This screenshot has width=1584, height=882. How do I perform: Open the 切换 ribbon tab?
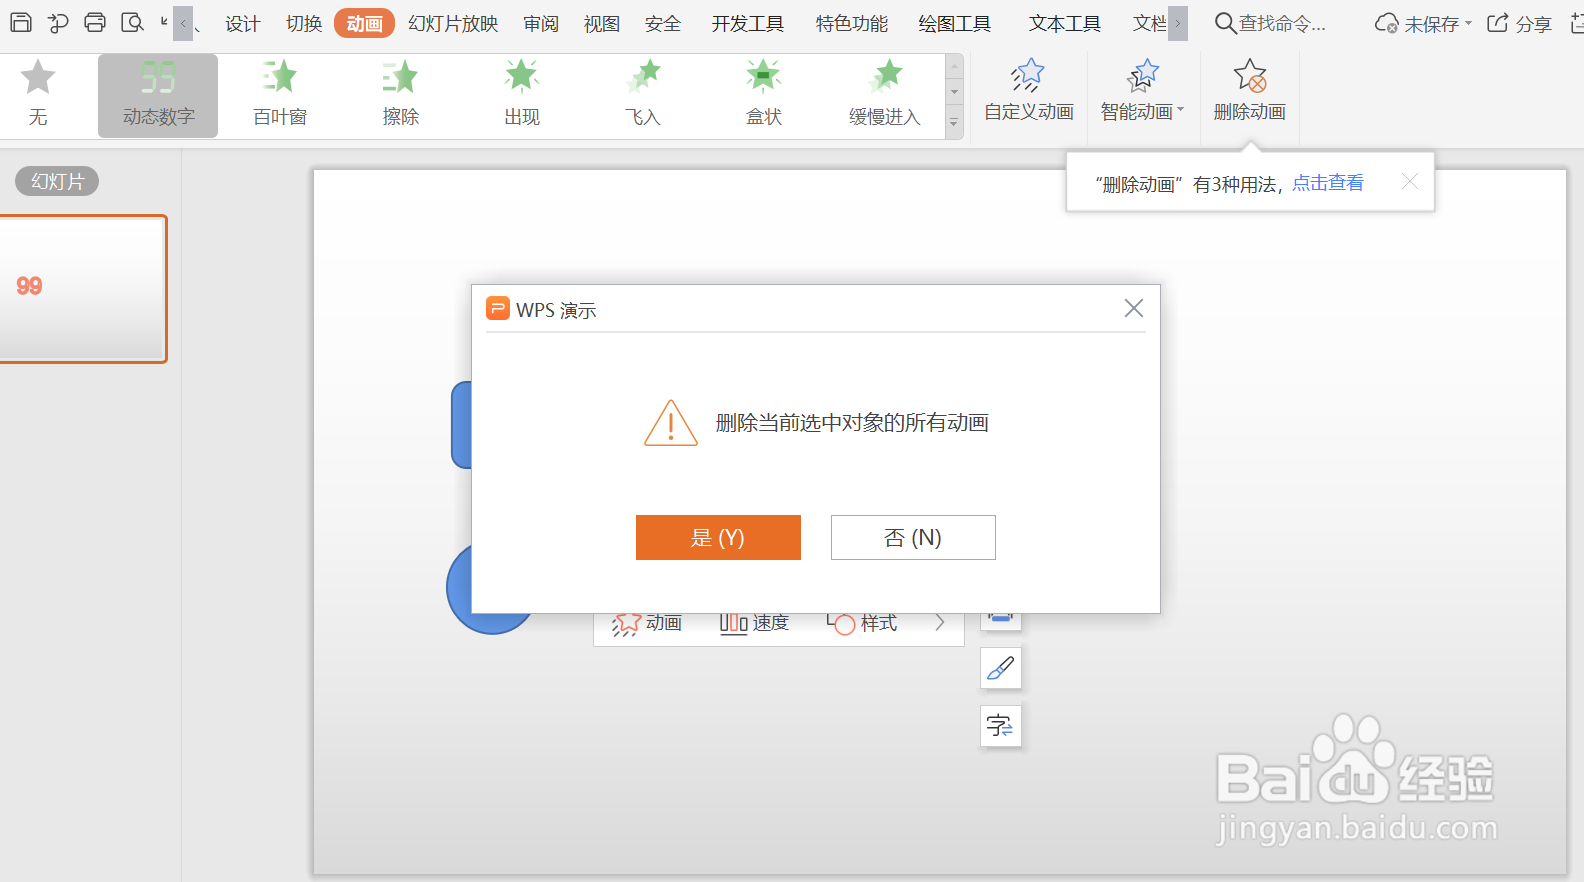304,24
